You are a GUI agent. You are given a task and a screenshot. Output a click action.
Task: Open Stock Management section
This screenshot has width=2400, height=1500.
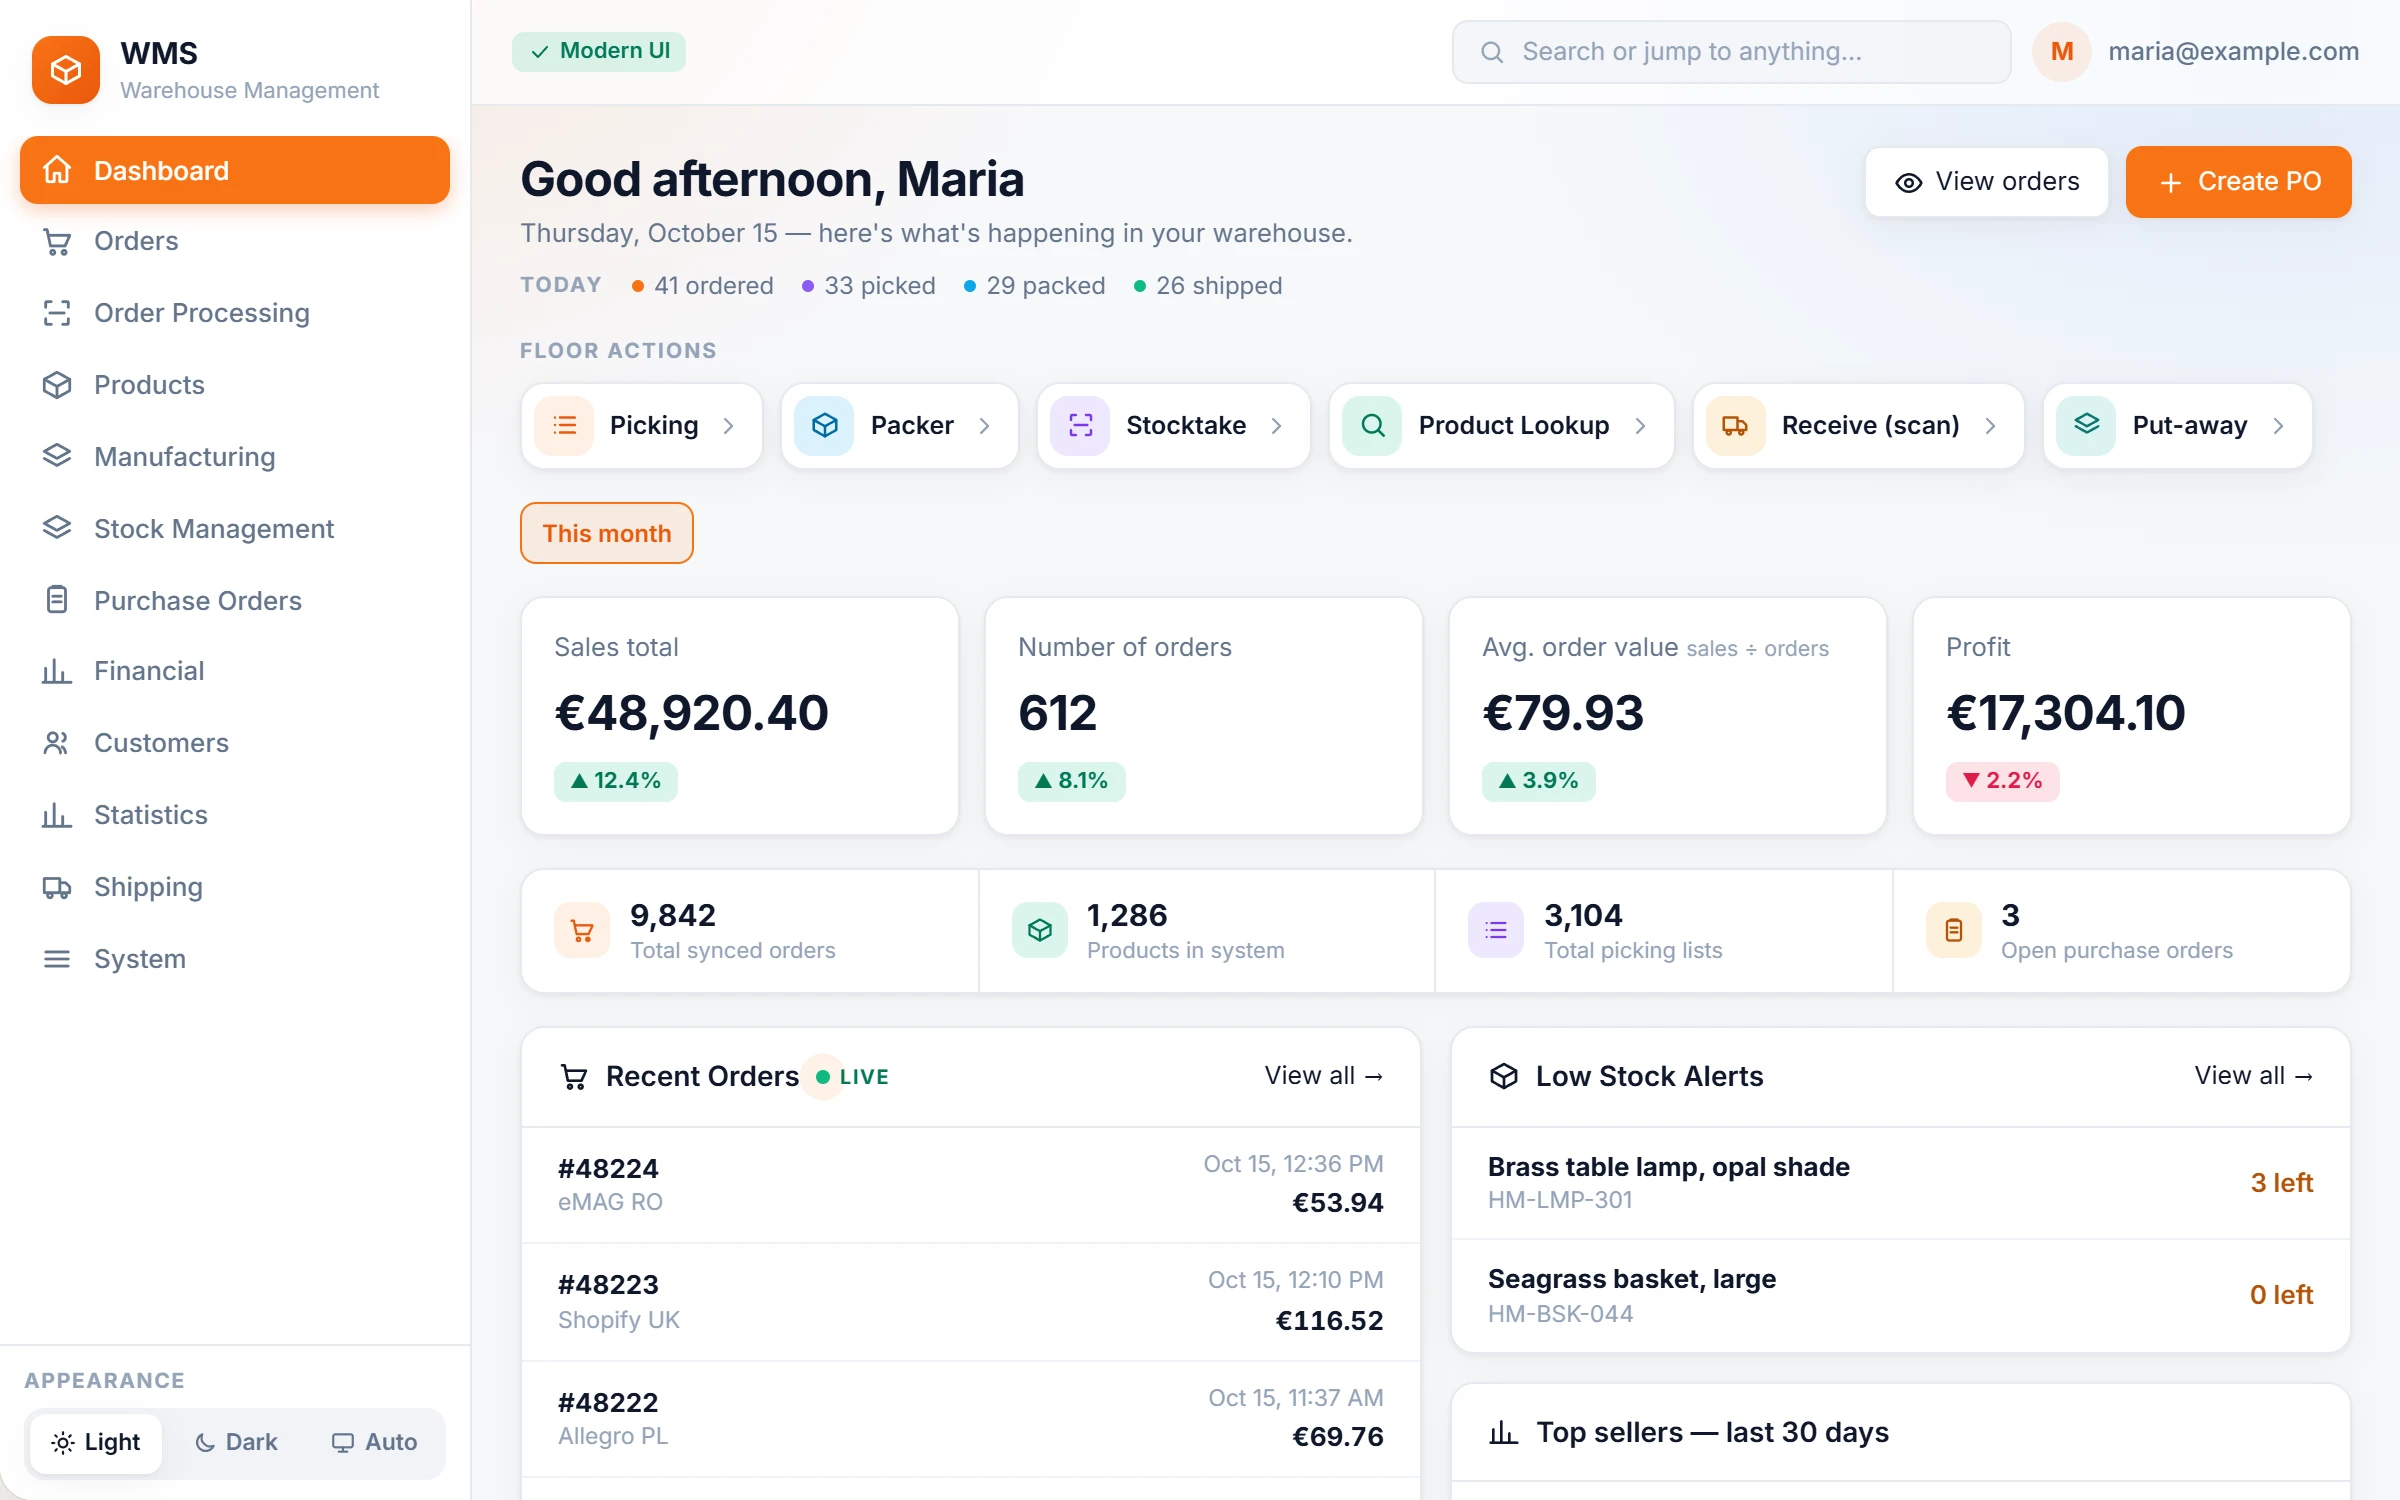click(235, 528)
